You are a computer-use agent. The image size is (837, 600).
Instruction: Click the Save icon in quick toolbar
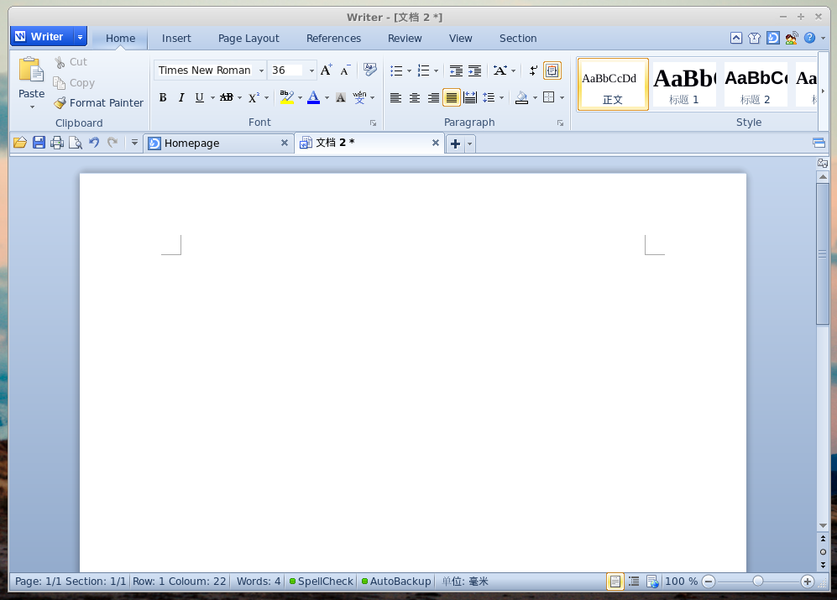[39, 143]
